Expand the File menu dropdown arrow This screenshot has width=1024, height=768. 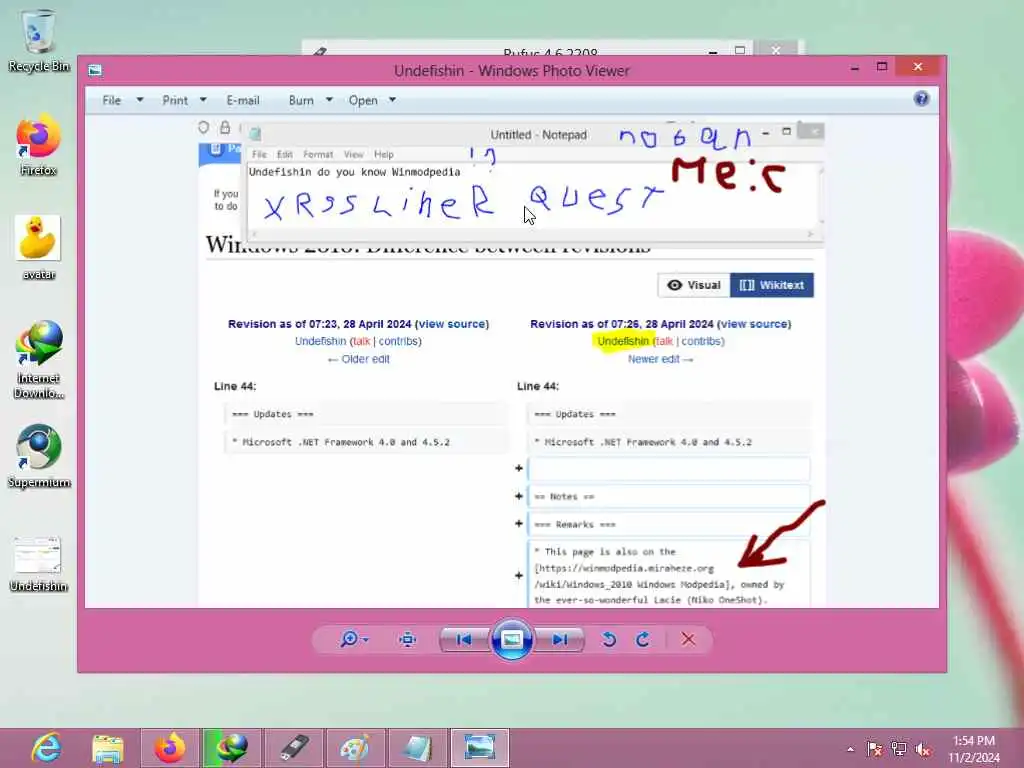[140, 100]
